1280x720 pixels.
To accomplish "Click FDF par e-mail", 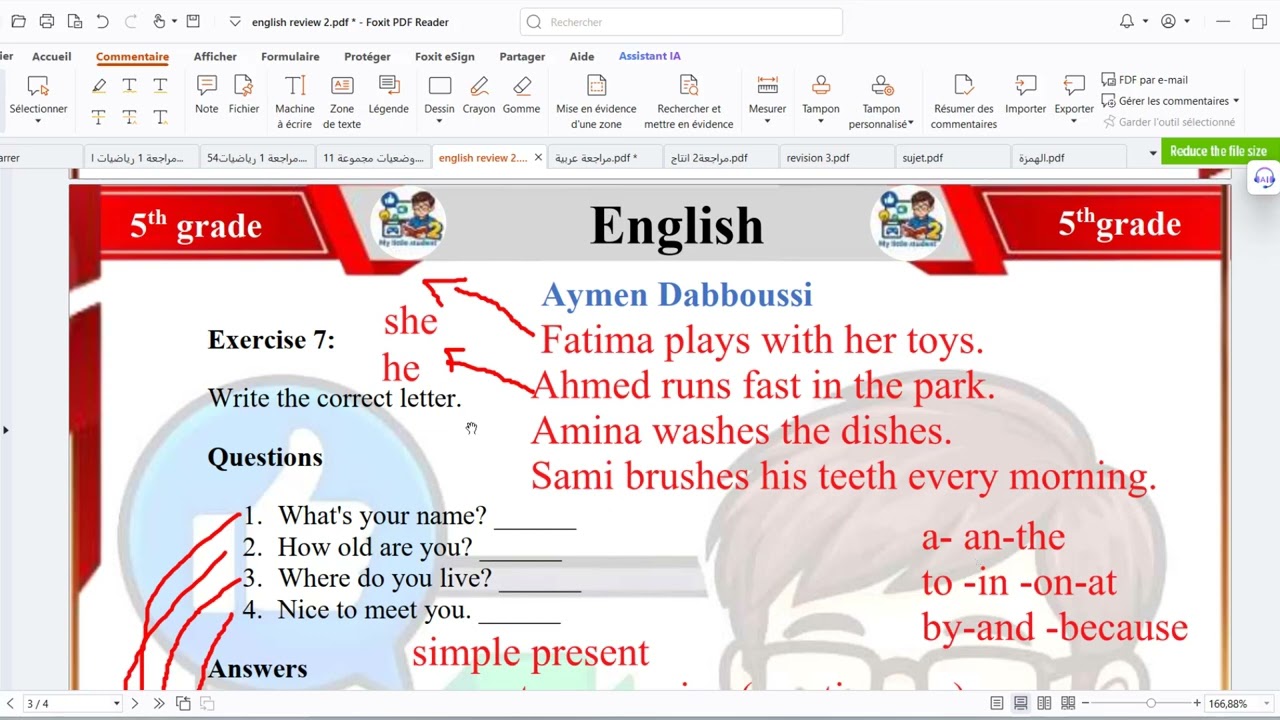I will [1145, 80].
